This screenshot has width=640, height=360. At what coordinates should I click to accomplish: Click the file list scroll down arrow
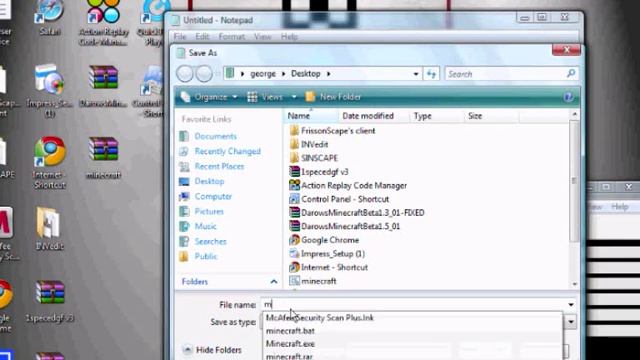click(x=574, y=284)
